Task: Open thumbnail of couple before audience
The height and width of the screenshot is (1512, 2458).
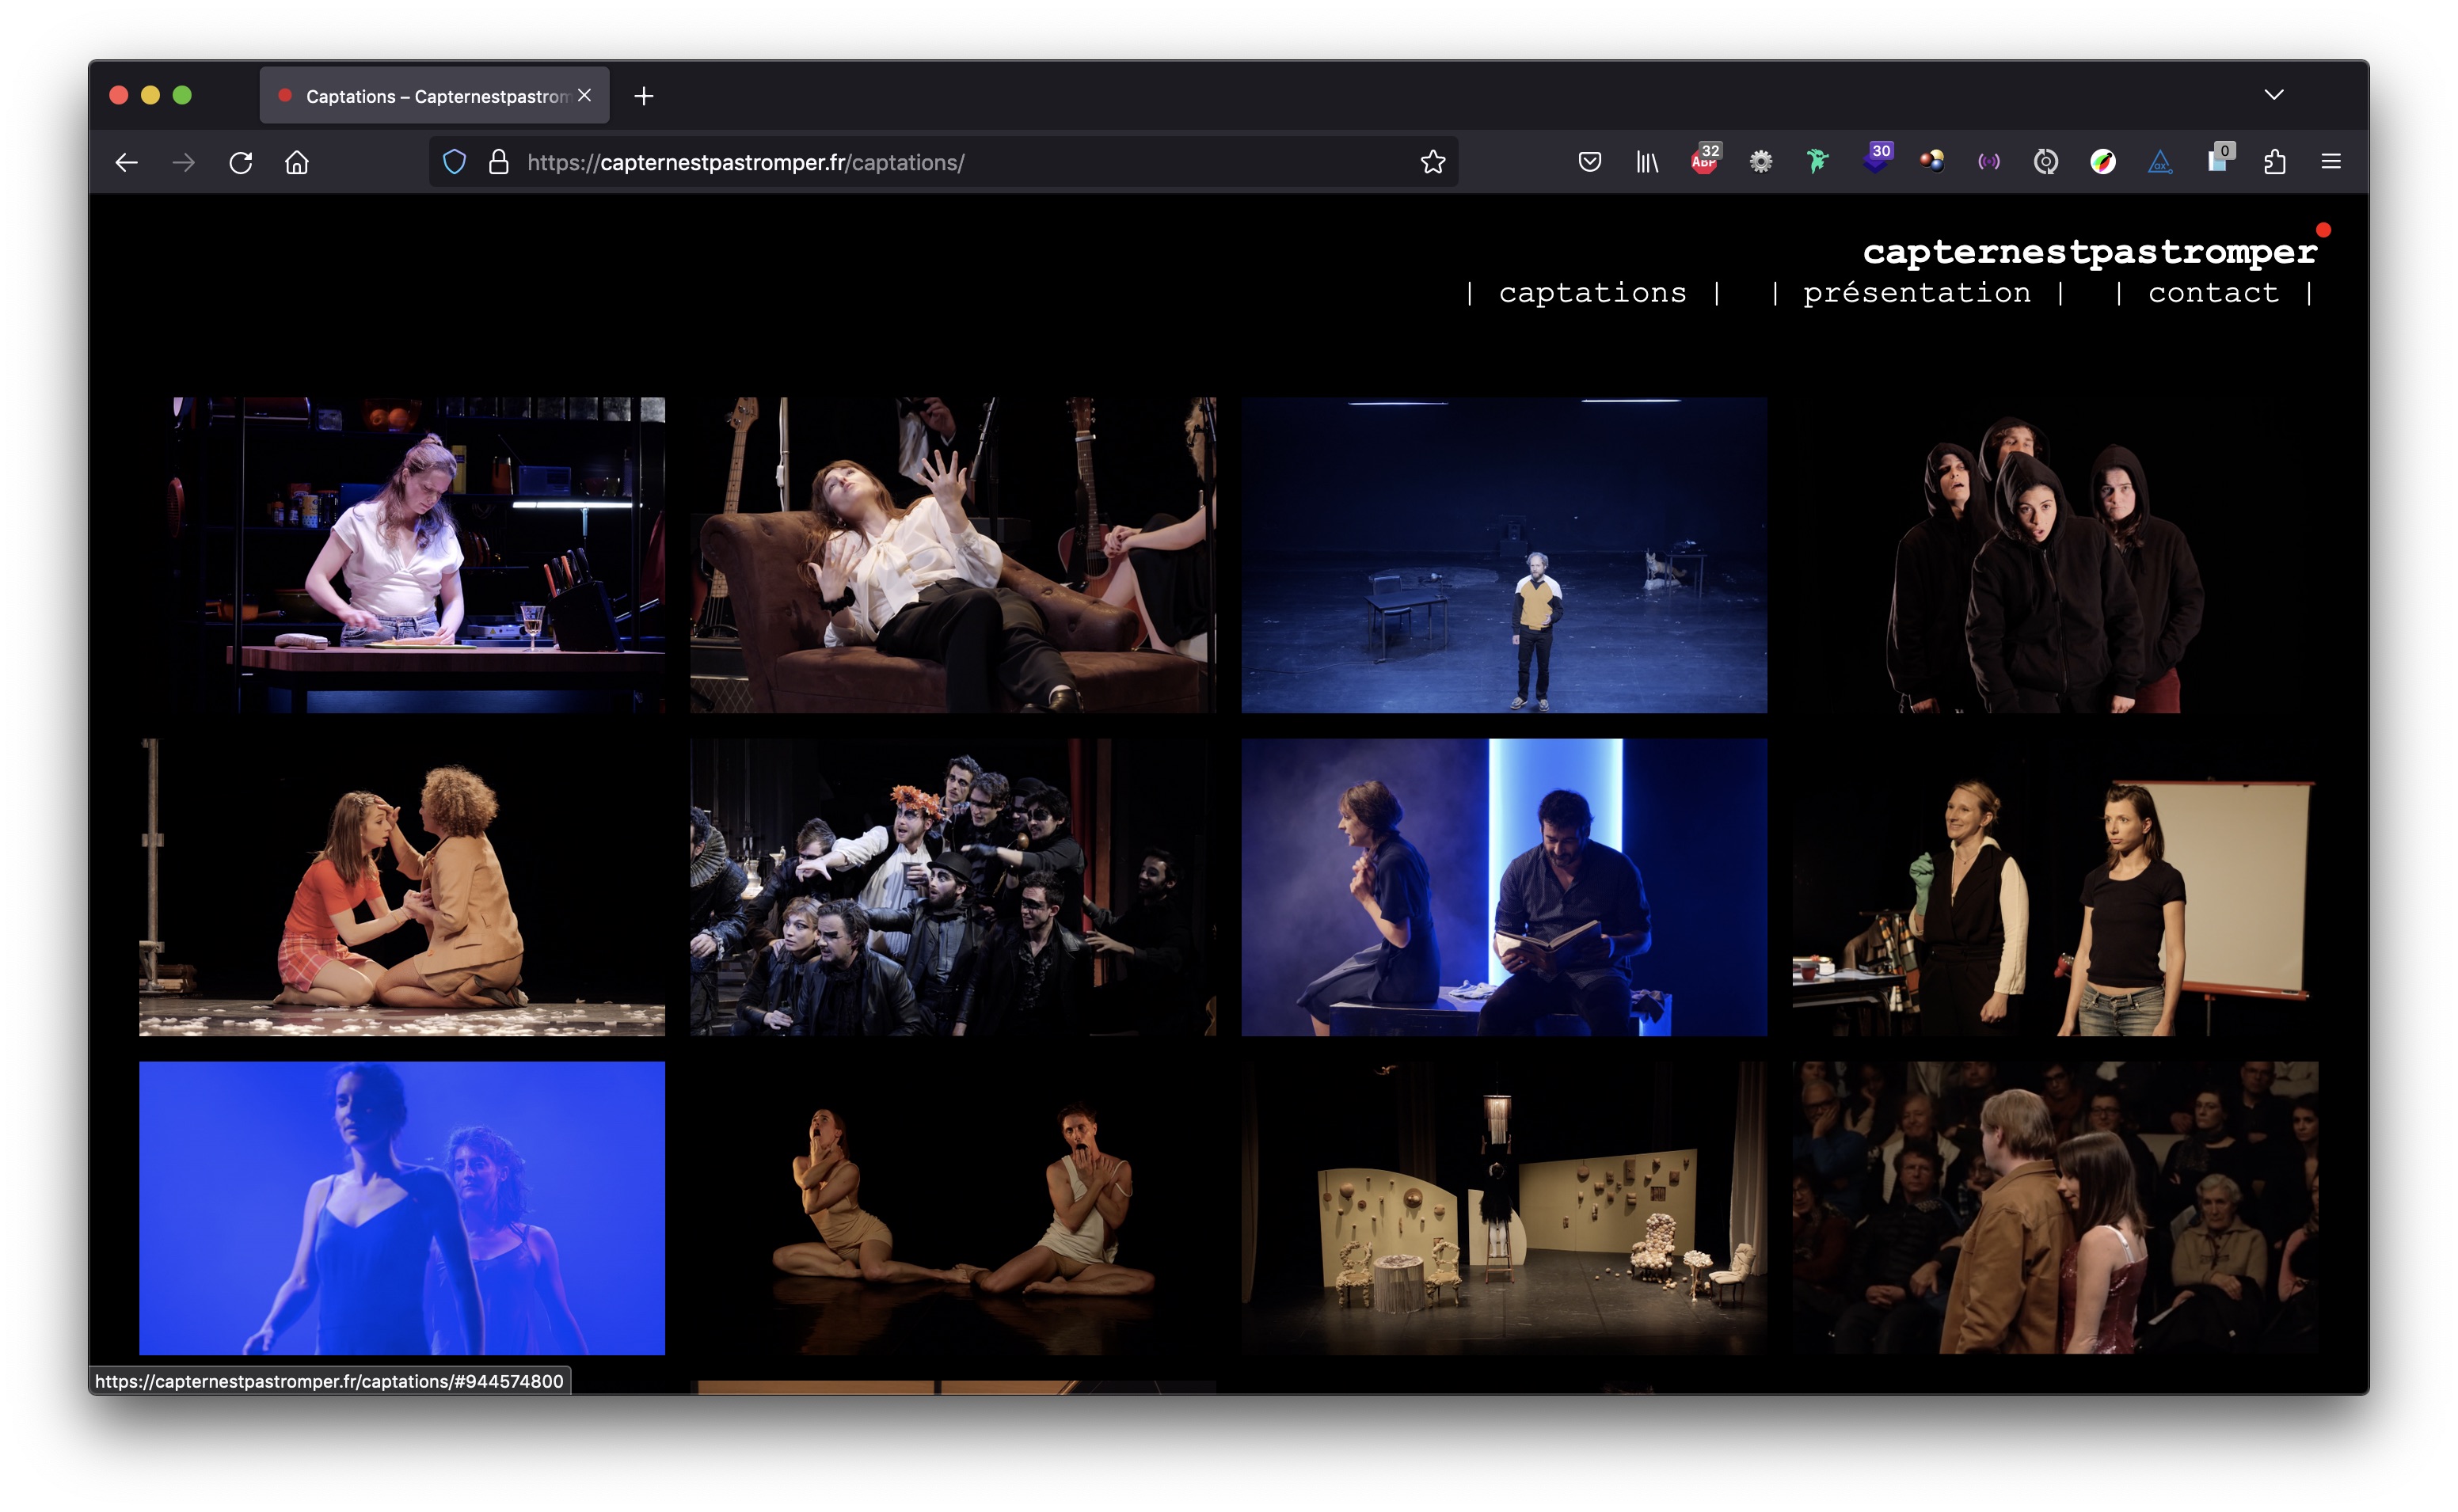Action: tap(2055, 1208)
